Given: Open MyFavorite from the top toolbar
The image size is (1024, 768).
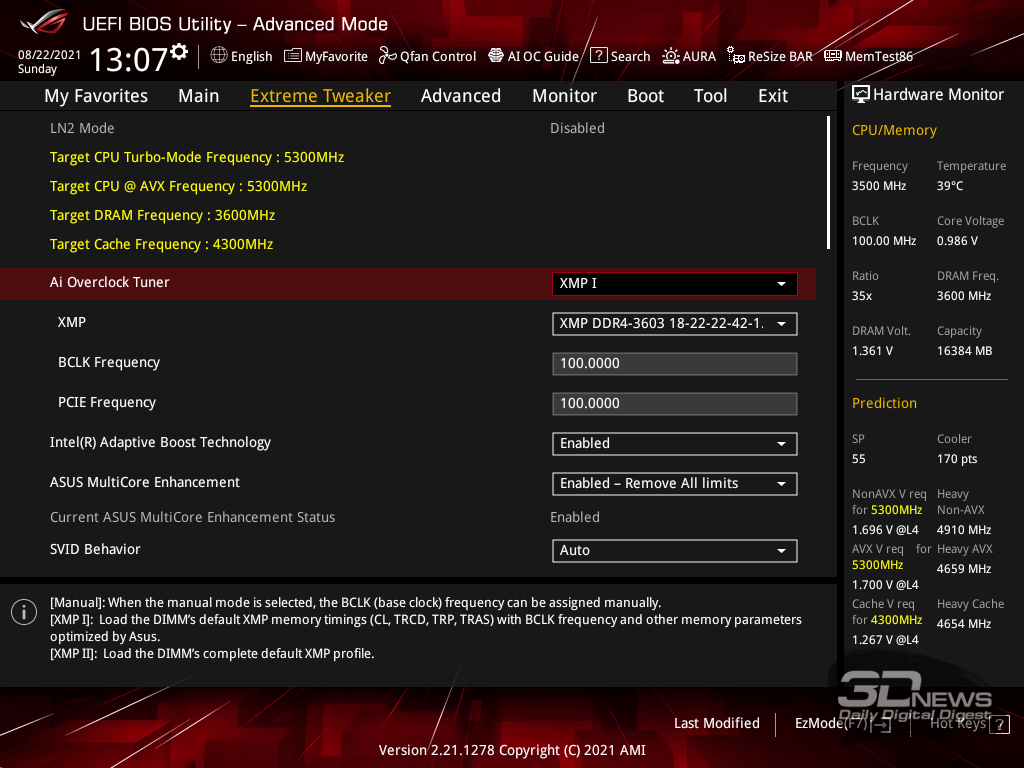Looking at the screenshot, I should click(326, 56).
